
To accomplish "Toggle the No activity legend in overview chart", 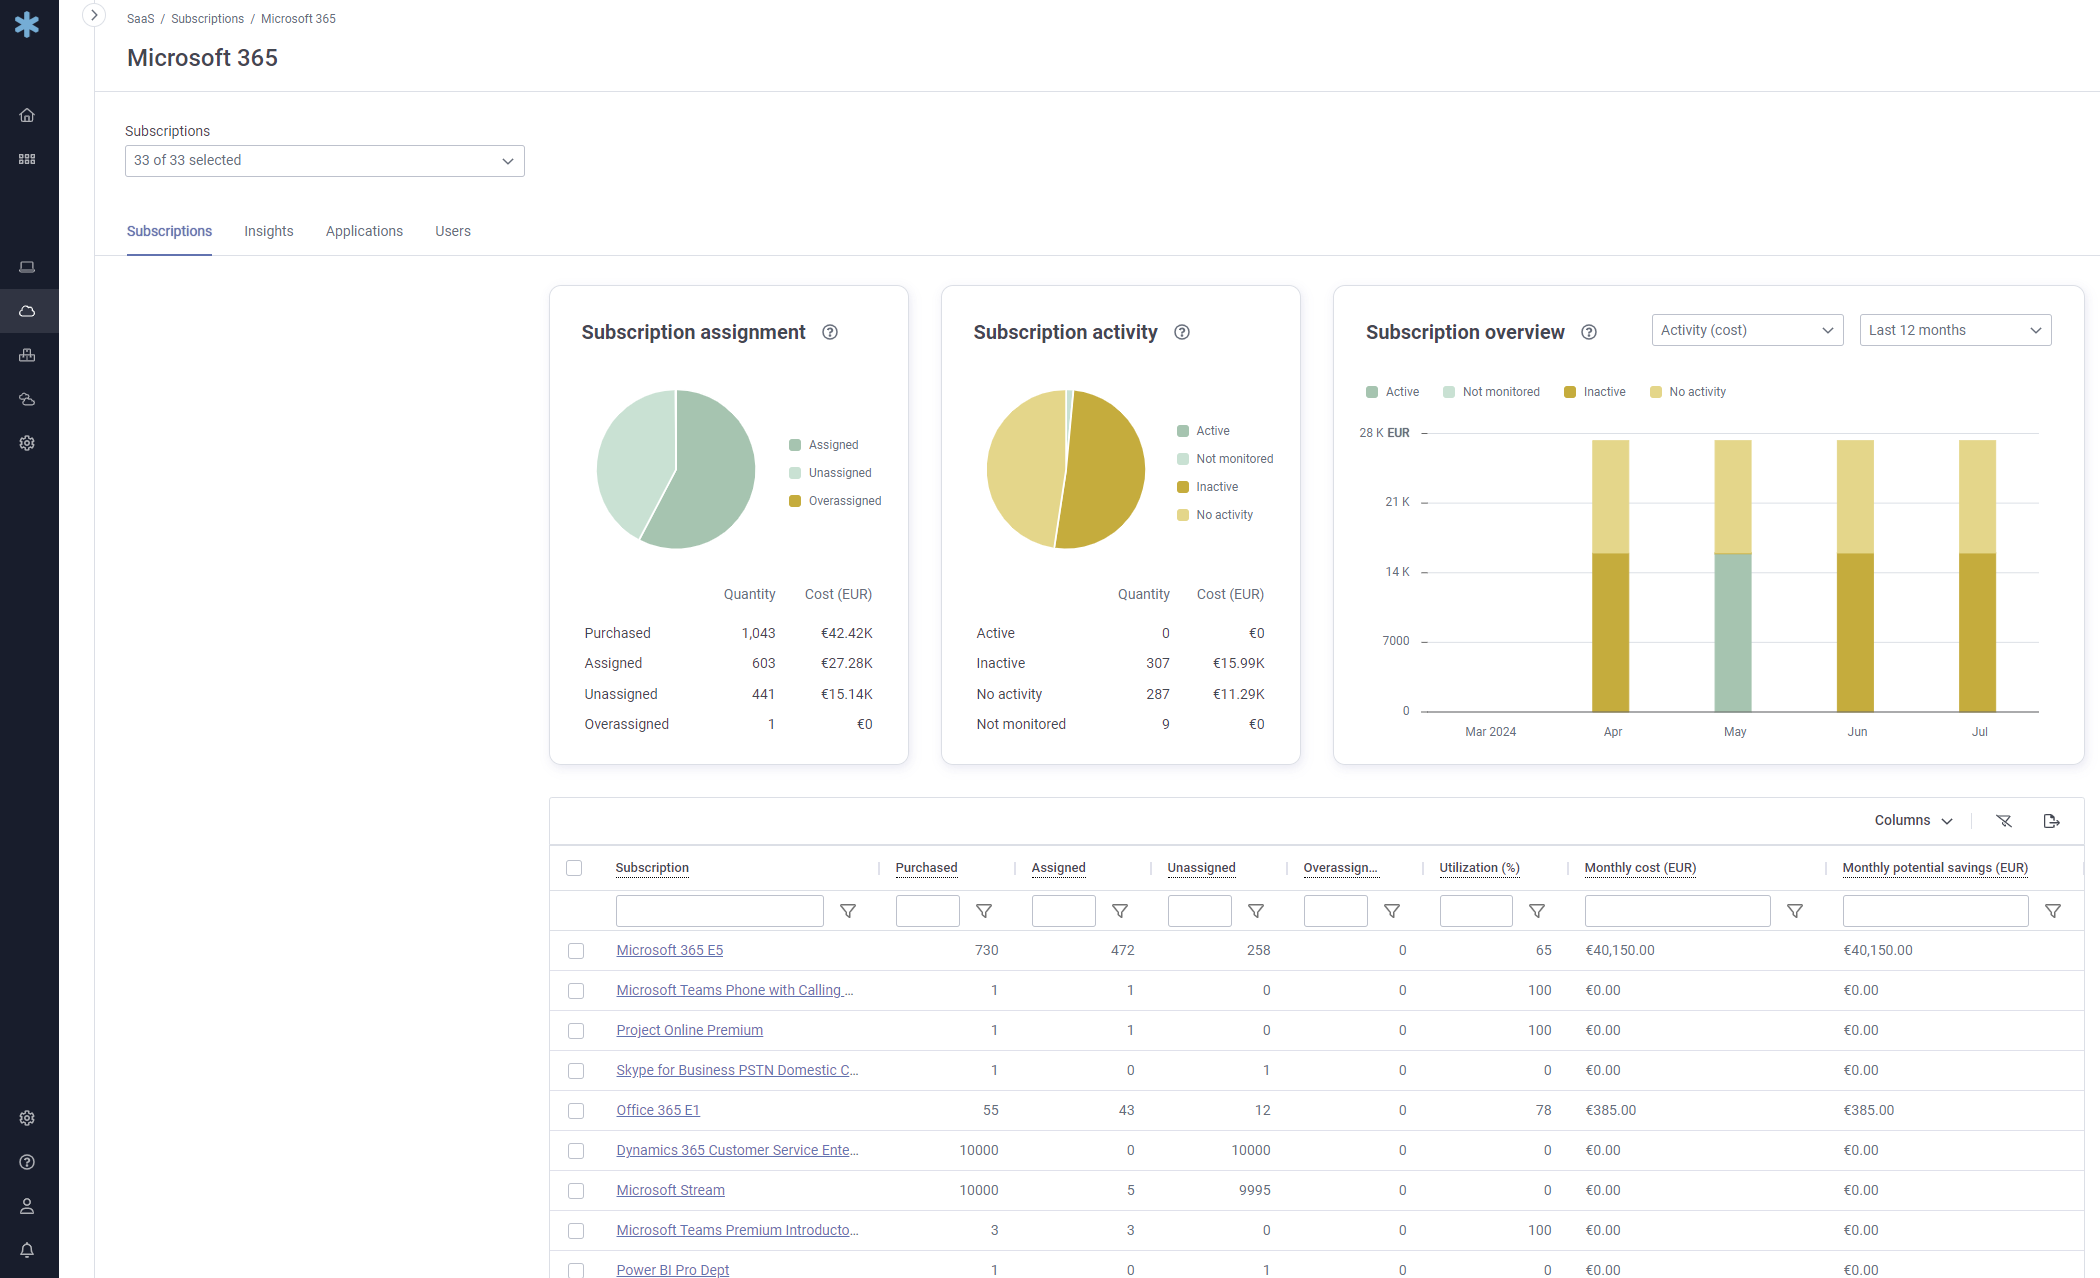I will (1688, 392).
